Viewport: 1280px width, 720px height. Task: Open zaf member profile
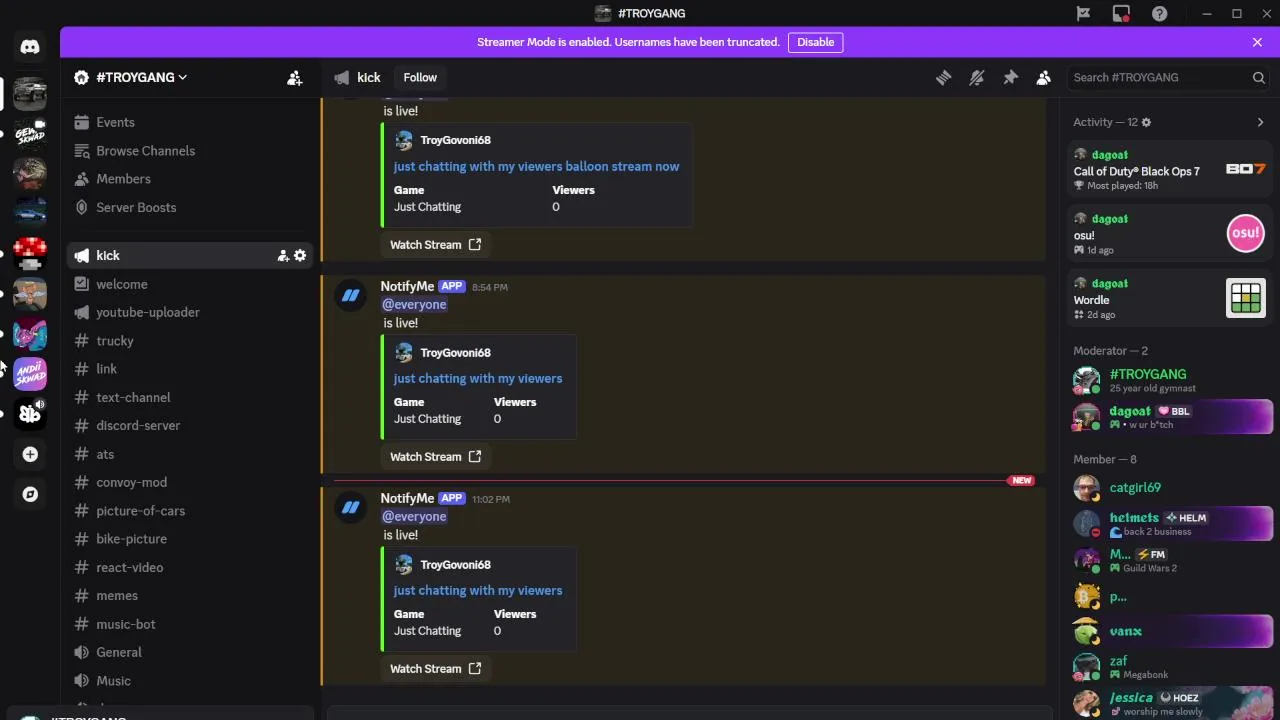1170,667
